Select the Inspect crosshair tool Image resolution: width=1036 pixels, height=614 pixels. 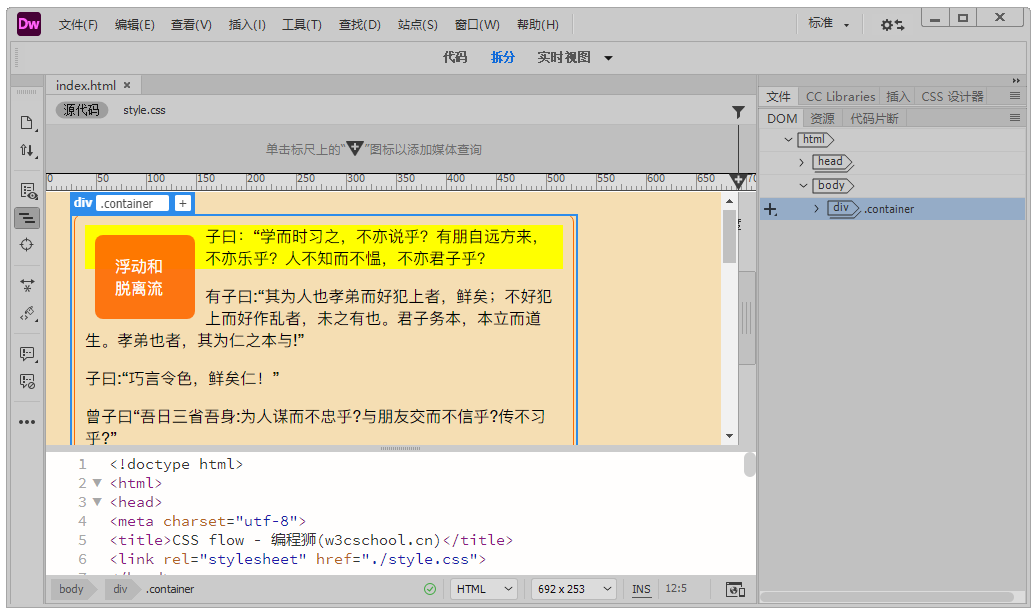27,244
